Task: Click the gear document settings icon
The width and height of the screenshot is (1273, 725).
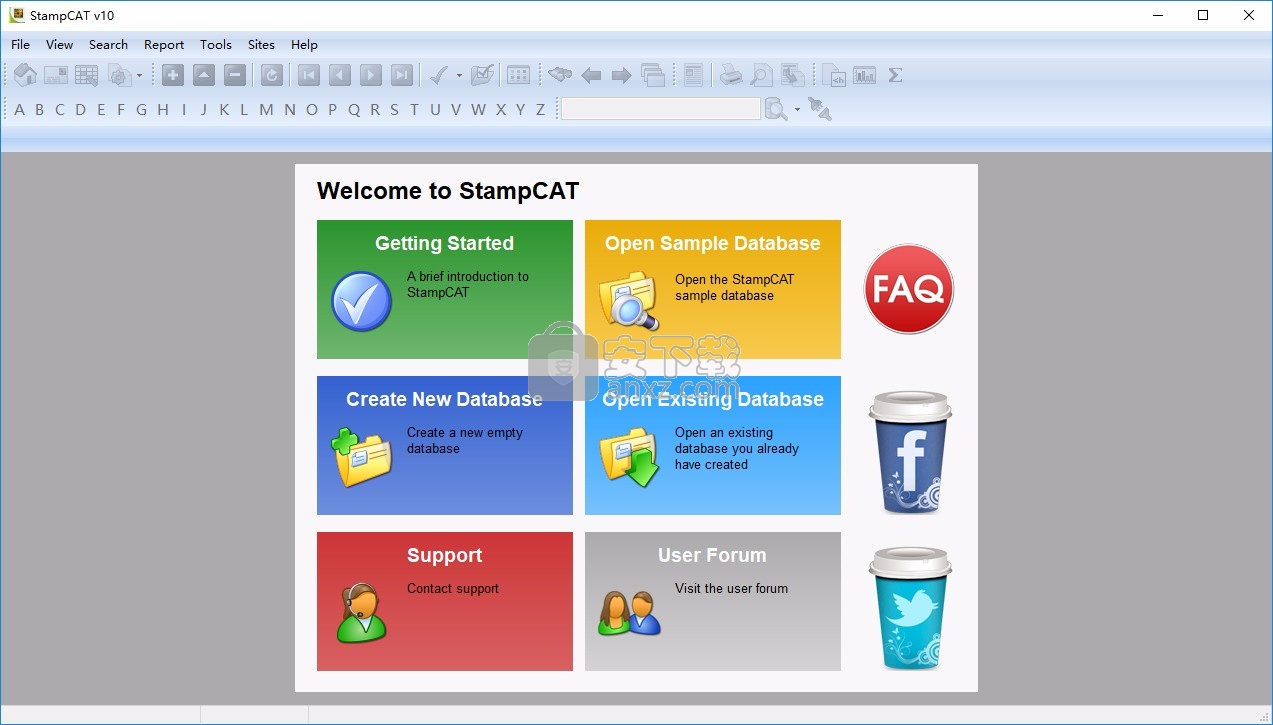Action: point(119,75)
